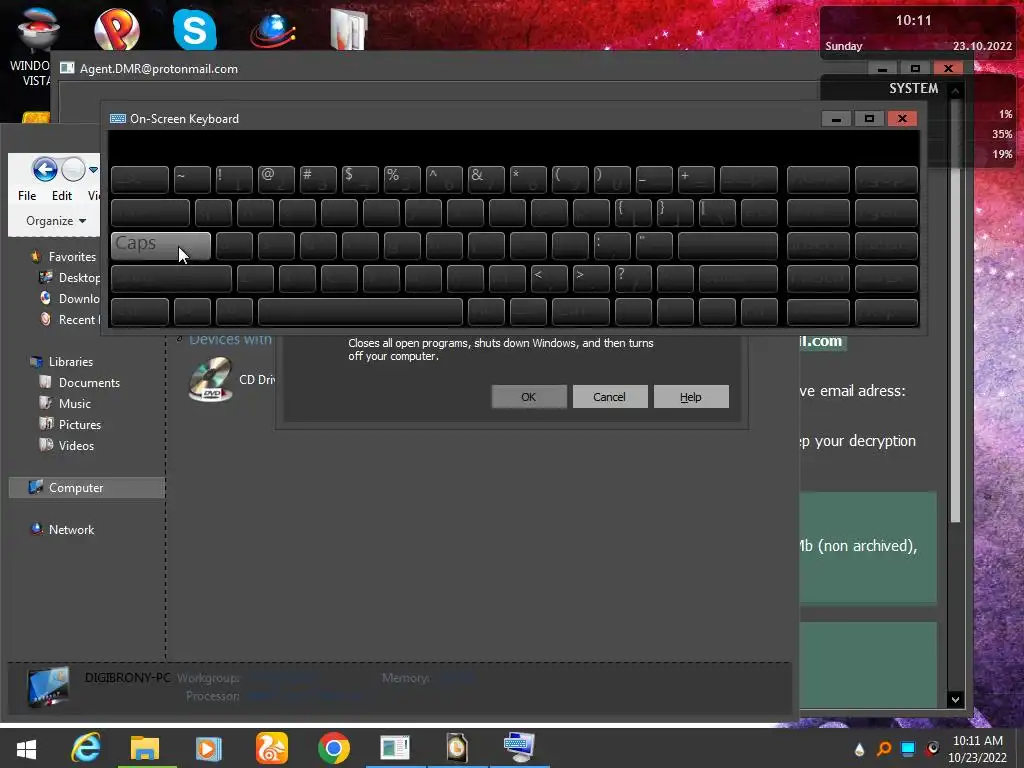Toggle the Caps key on On-Screen Keyboard
The image size is (1024, 768).
[x=161, y=246]
